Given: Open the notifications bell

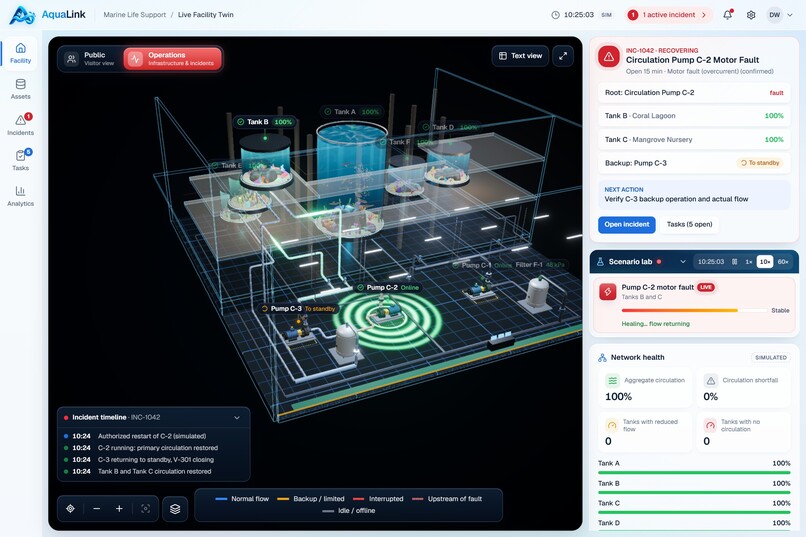Looking at the screenshot, I should pyautogui.click(x=727, y=15).
